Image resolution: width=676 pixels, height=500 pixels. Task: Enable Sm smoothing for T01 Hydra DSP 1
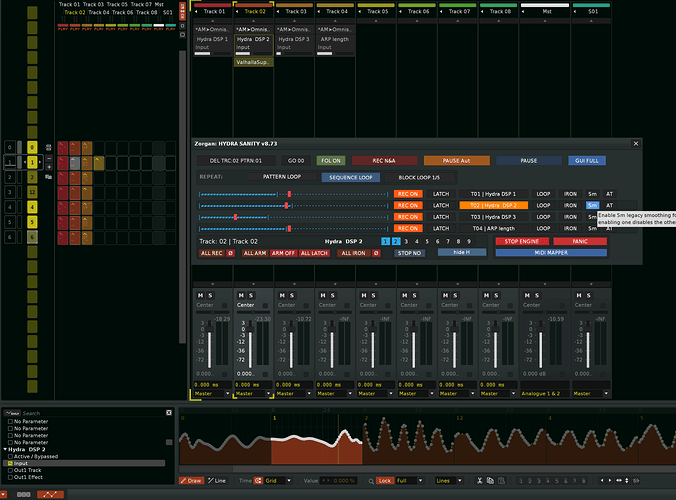tap(592, 194)
